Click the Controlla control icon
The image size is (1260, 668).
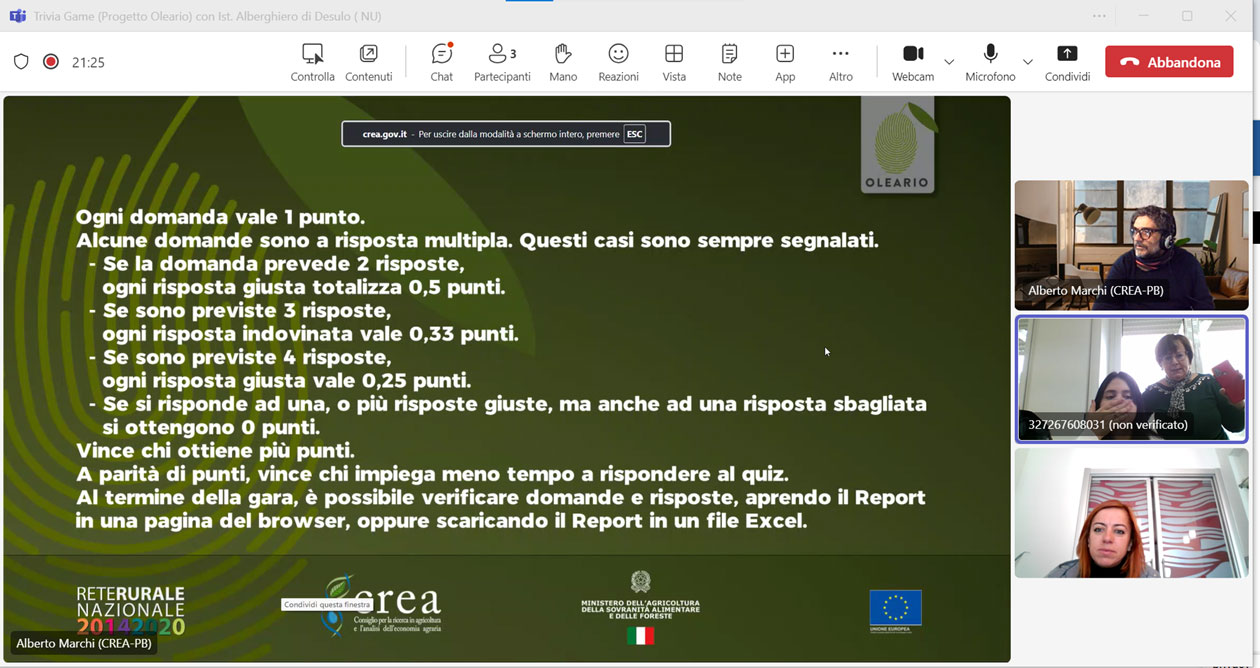pyautogui.click(x=312, y=62)
